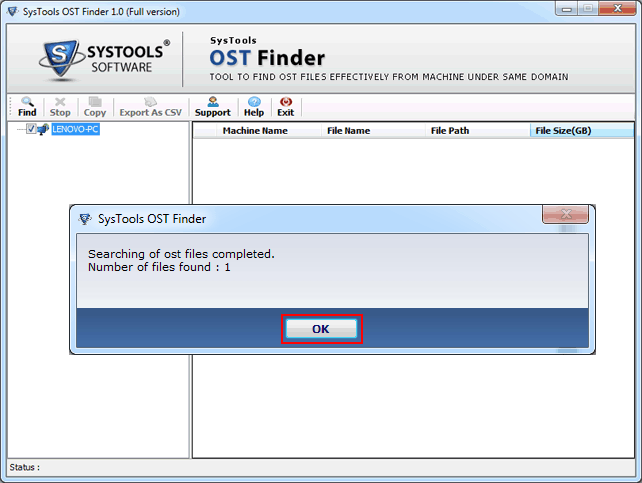642x483 pixels.
Task: Click the Export As CSV icon
Action: (150, 107)
